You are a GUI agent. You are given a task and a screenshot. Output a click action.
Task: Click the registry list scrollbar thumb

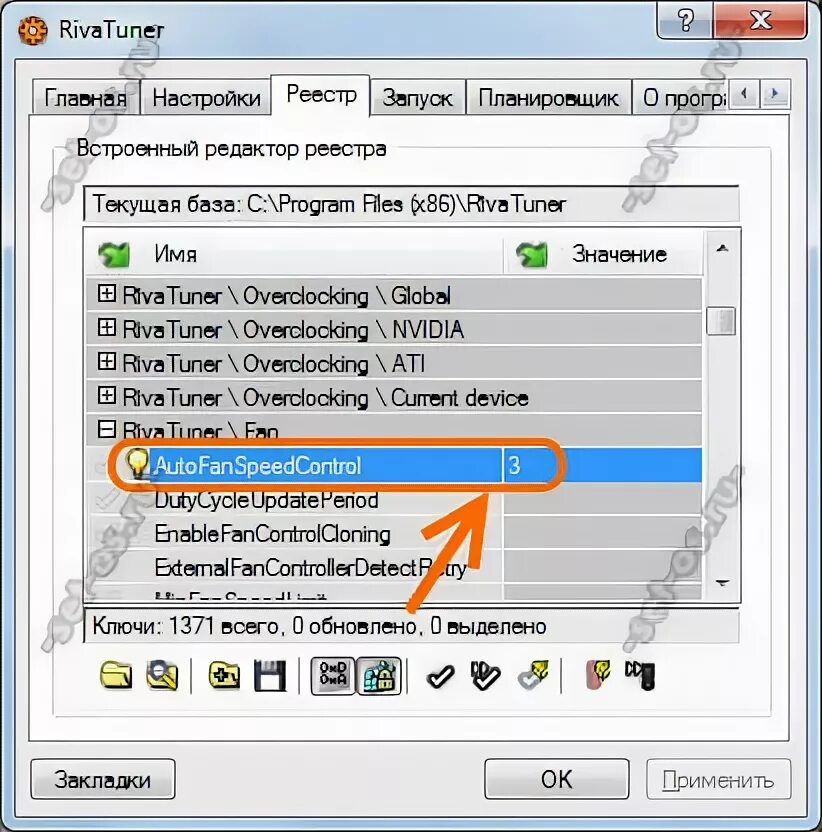721,320
